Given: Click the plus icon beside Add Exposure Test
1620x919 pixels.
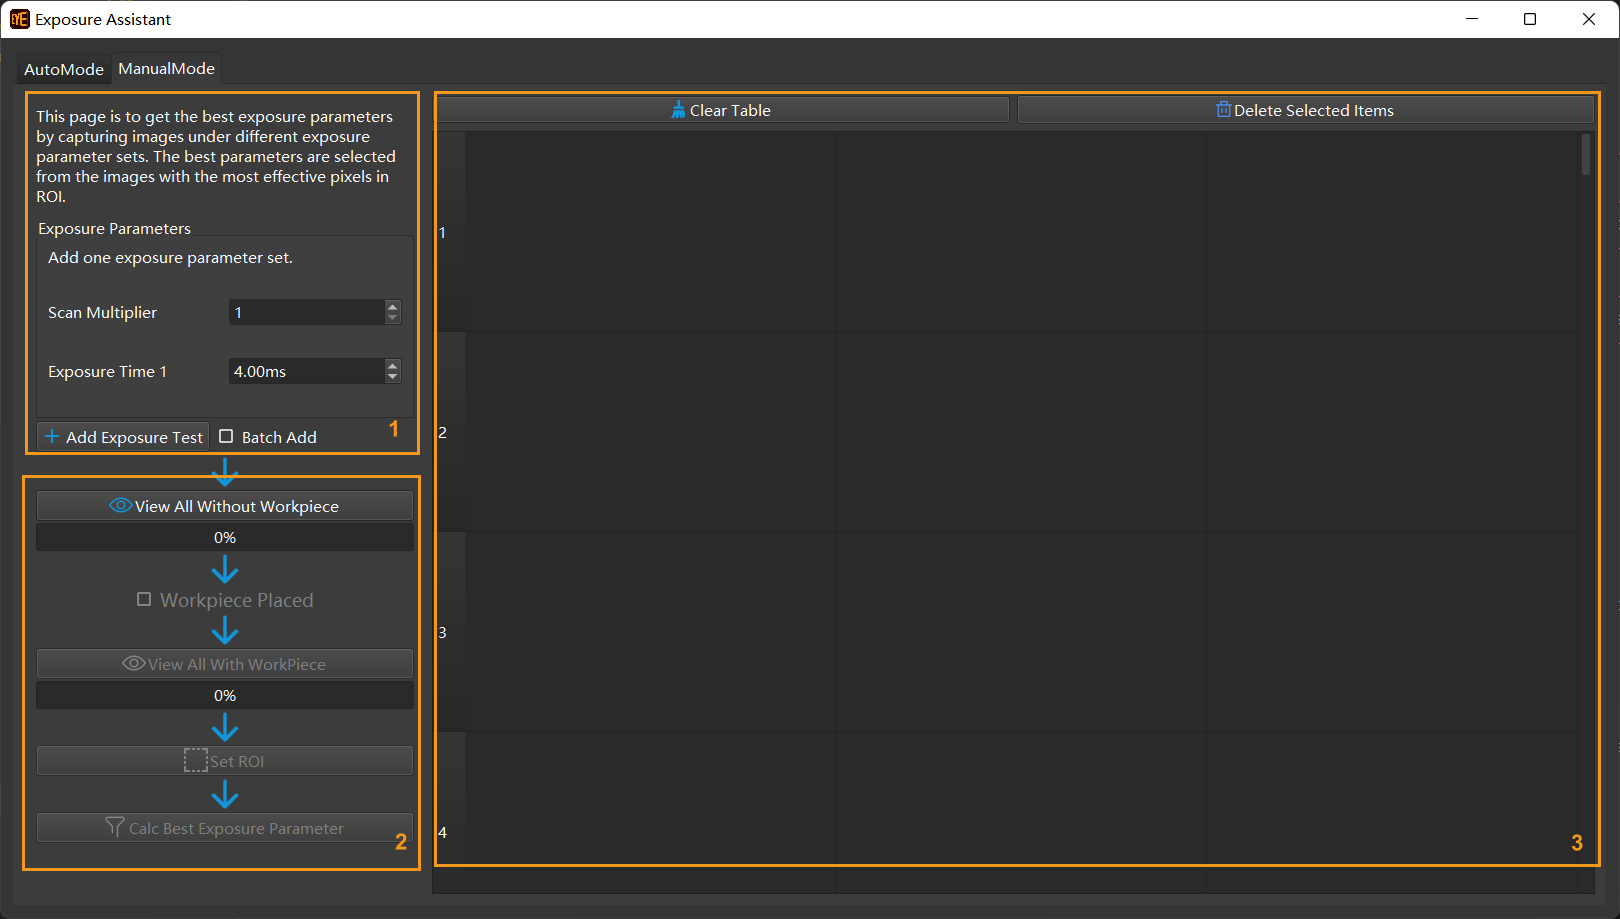Looking at the screenshot, I should (52, 437).
